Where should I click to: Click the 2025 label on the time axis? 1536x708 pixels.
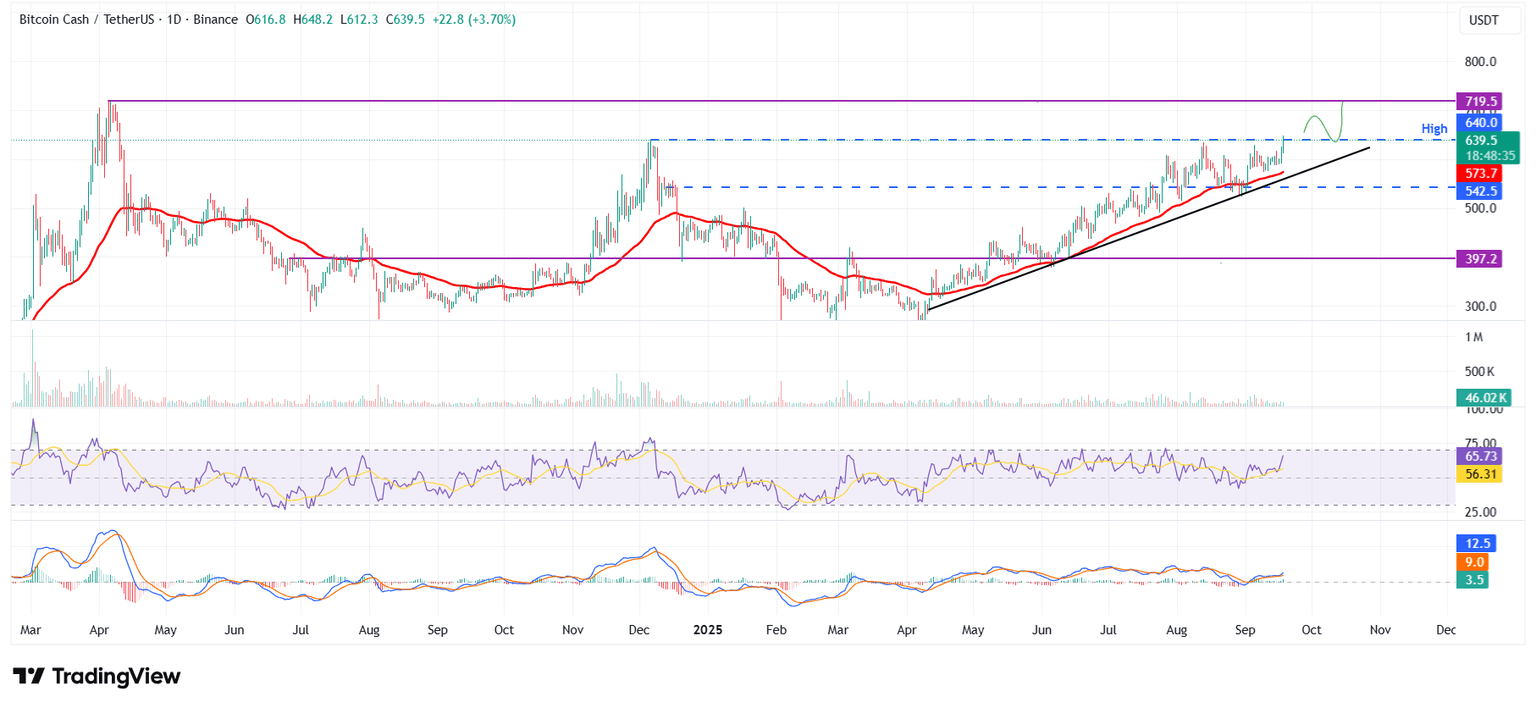point(708,630)
